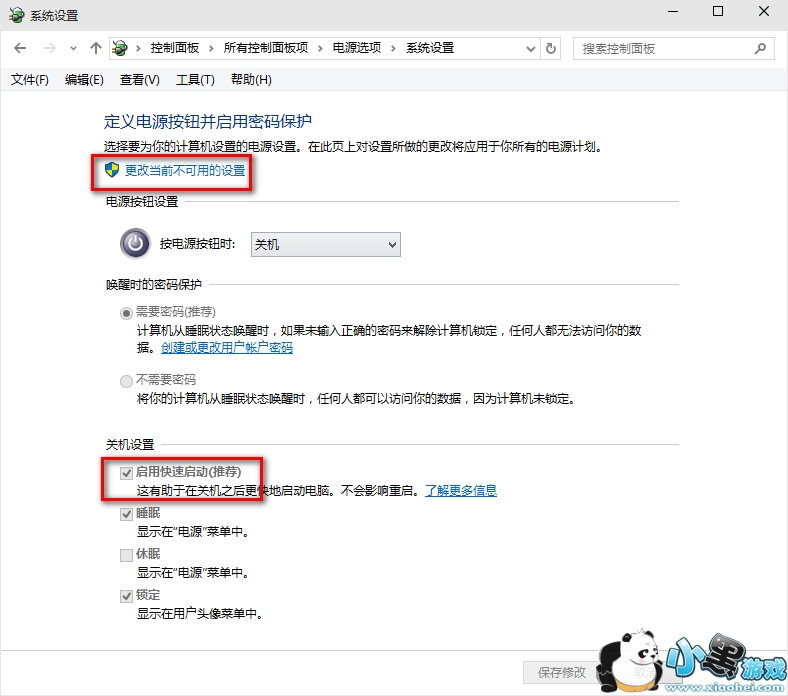Click the control panel icon in address bar
Image resolution: width=788 pixels, height=696 pixels.
click(120, 48)
